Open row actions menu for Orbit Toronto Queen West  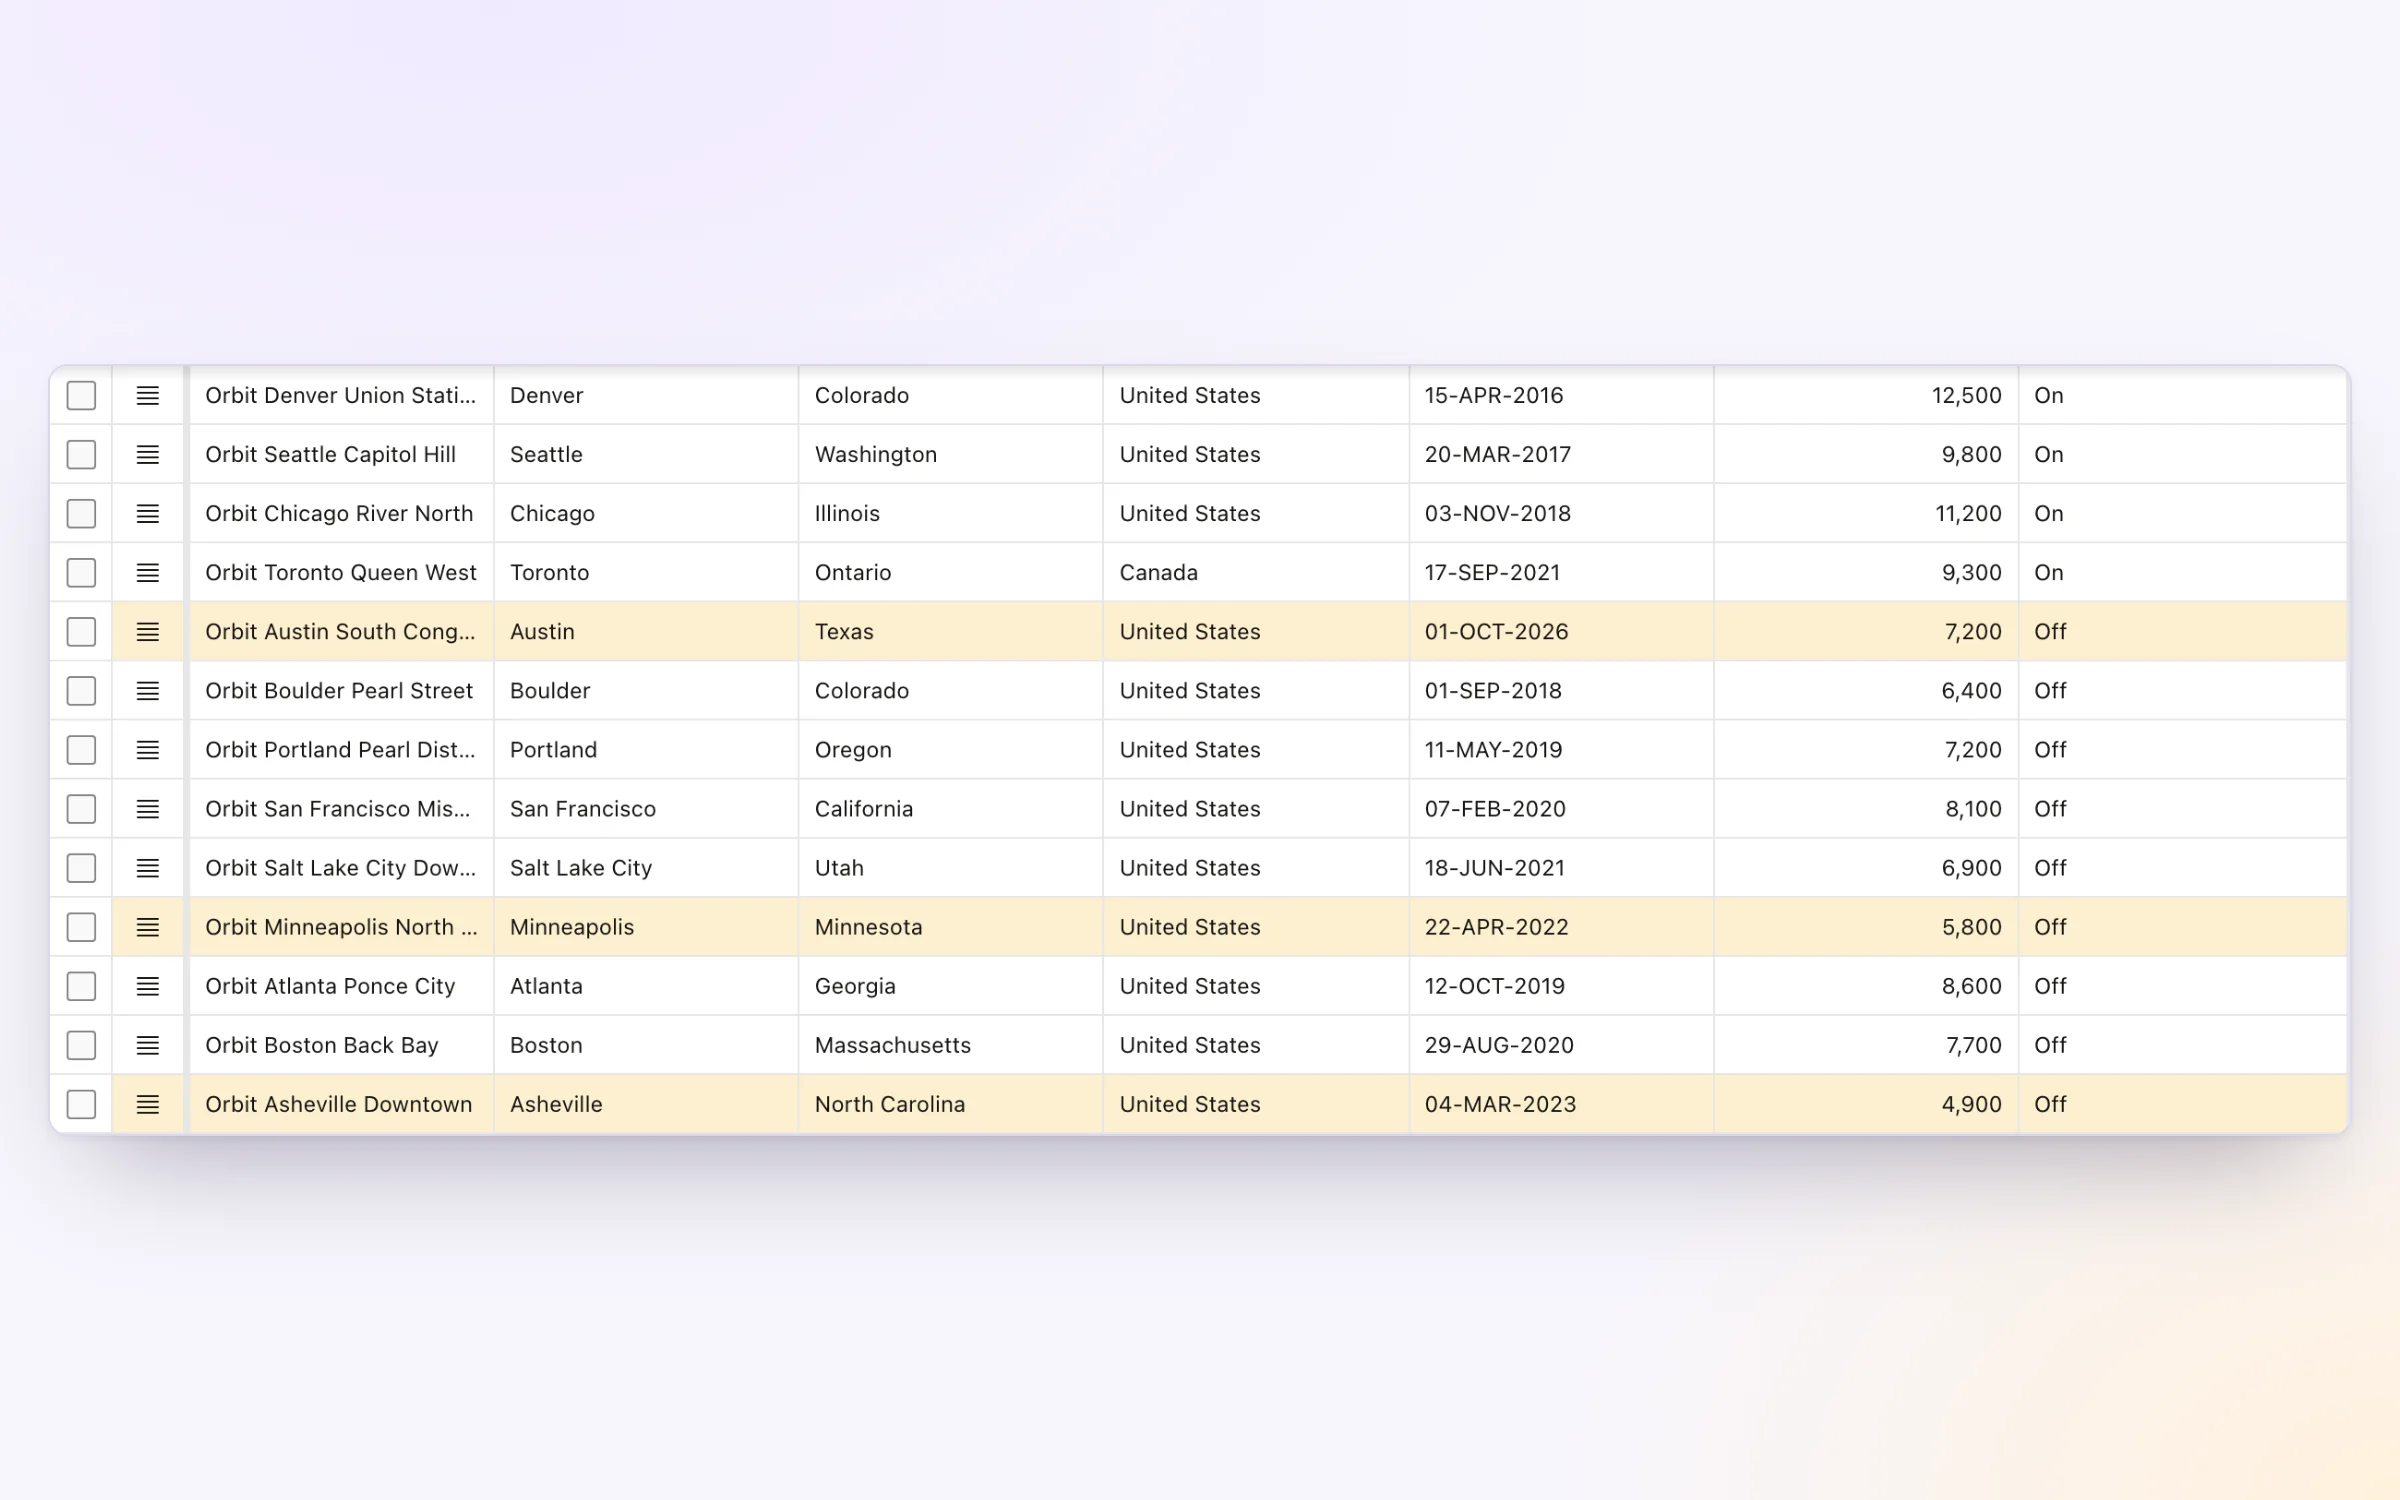[x=147, y=573]
